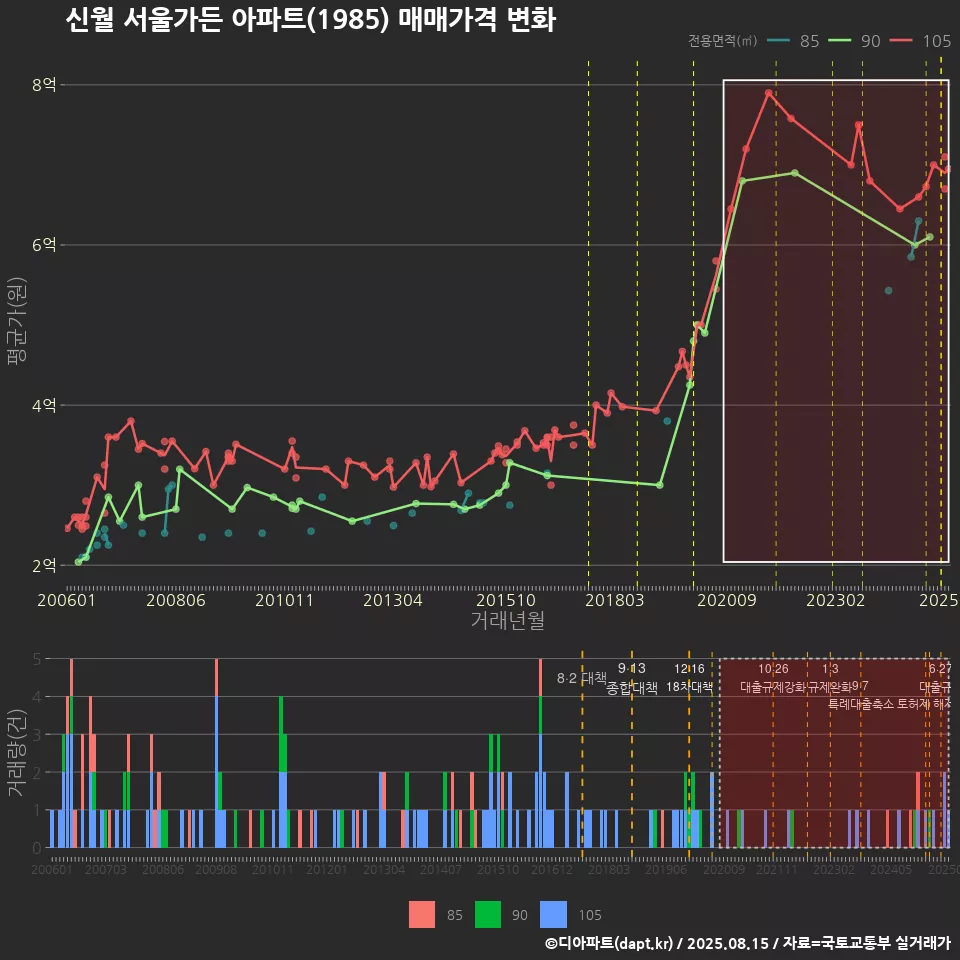Image resolution: width=960 pixels, height=960 pixels.
Task: Click the '5' label on the volume axis
Action: point(37,659)
